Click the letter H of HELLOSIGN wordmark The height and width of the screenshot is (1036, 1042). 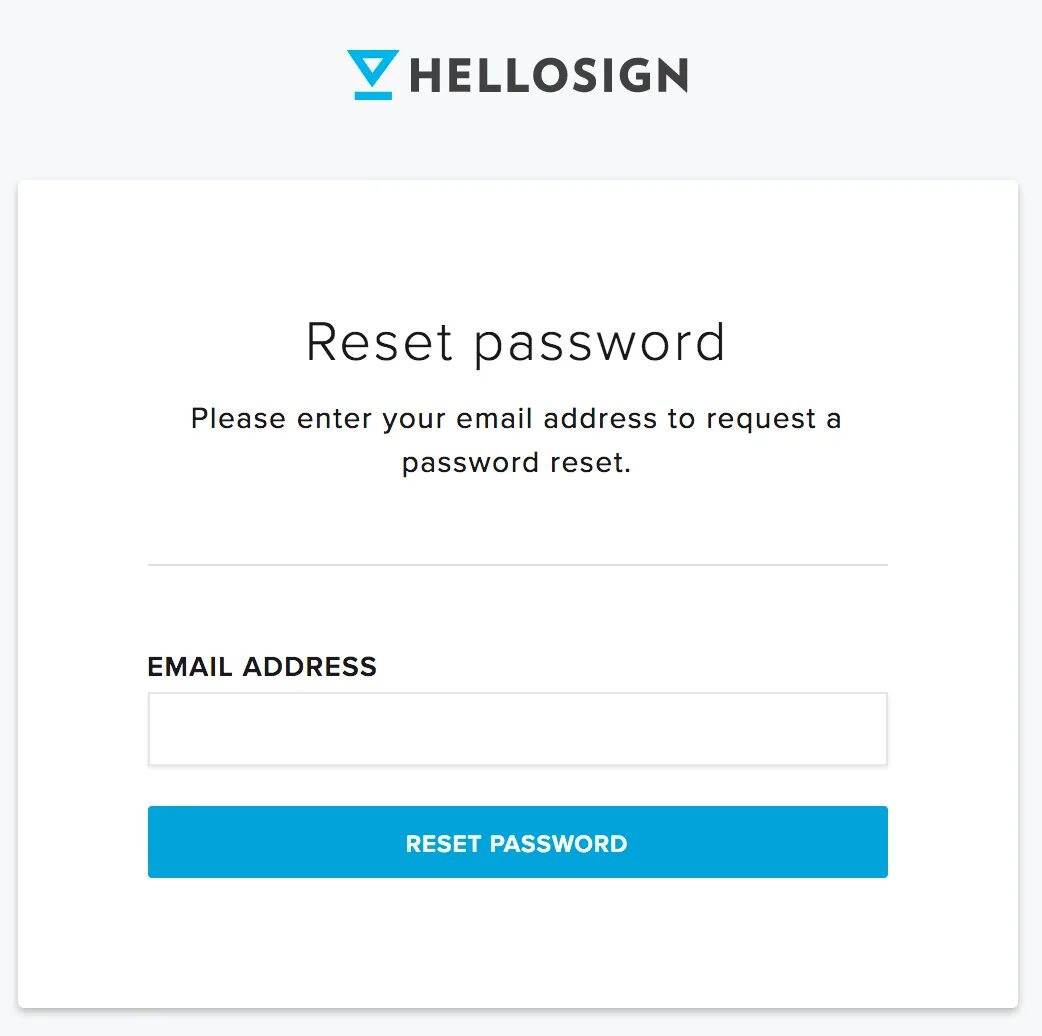click(424, 75)
